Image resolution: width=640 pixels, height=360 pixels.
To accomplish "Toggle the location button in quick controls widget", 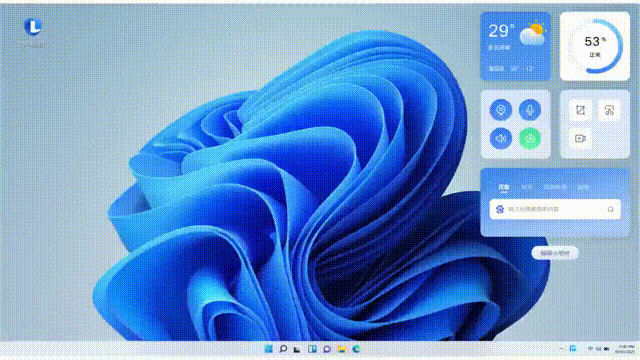I will pyautogui.click(x=501, y=110).
